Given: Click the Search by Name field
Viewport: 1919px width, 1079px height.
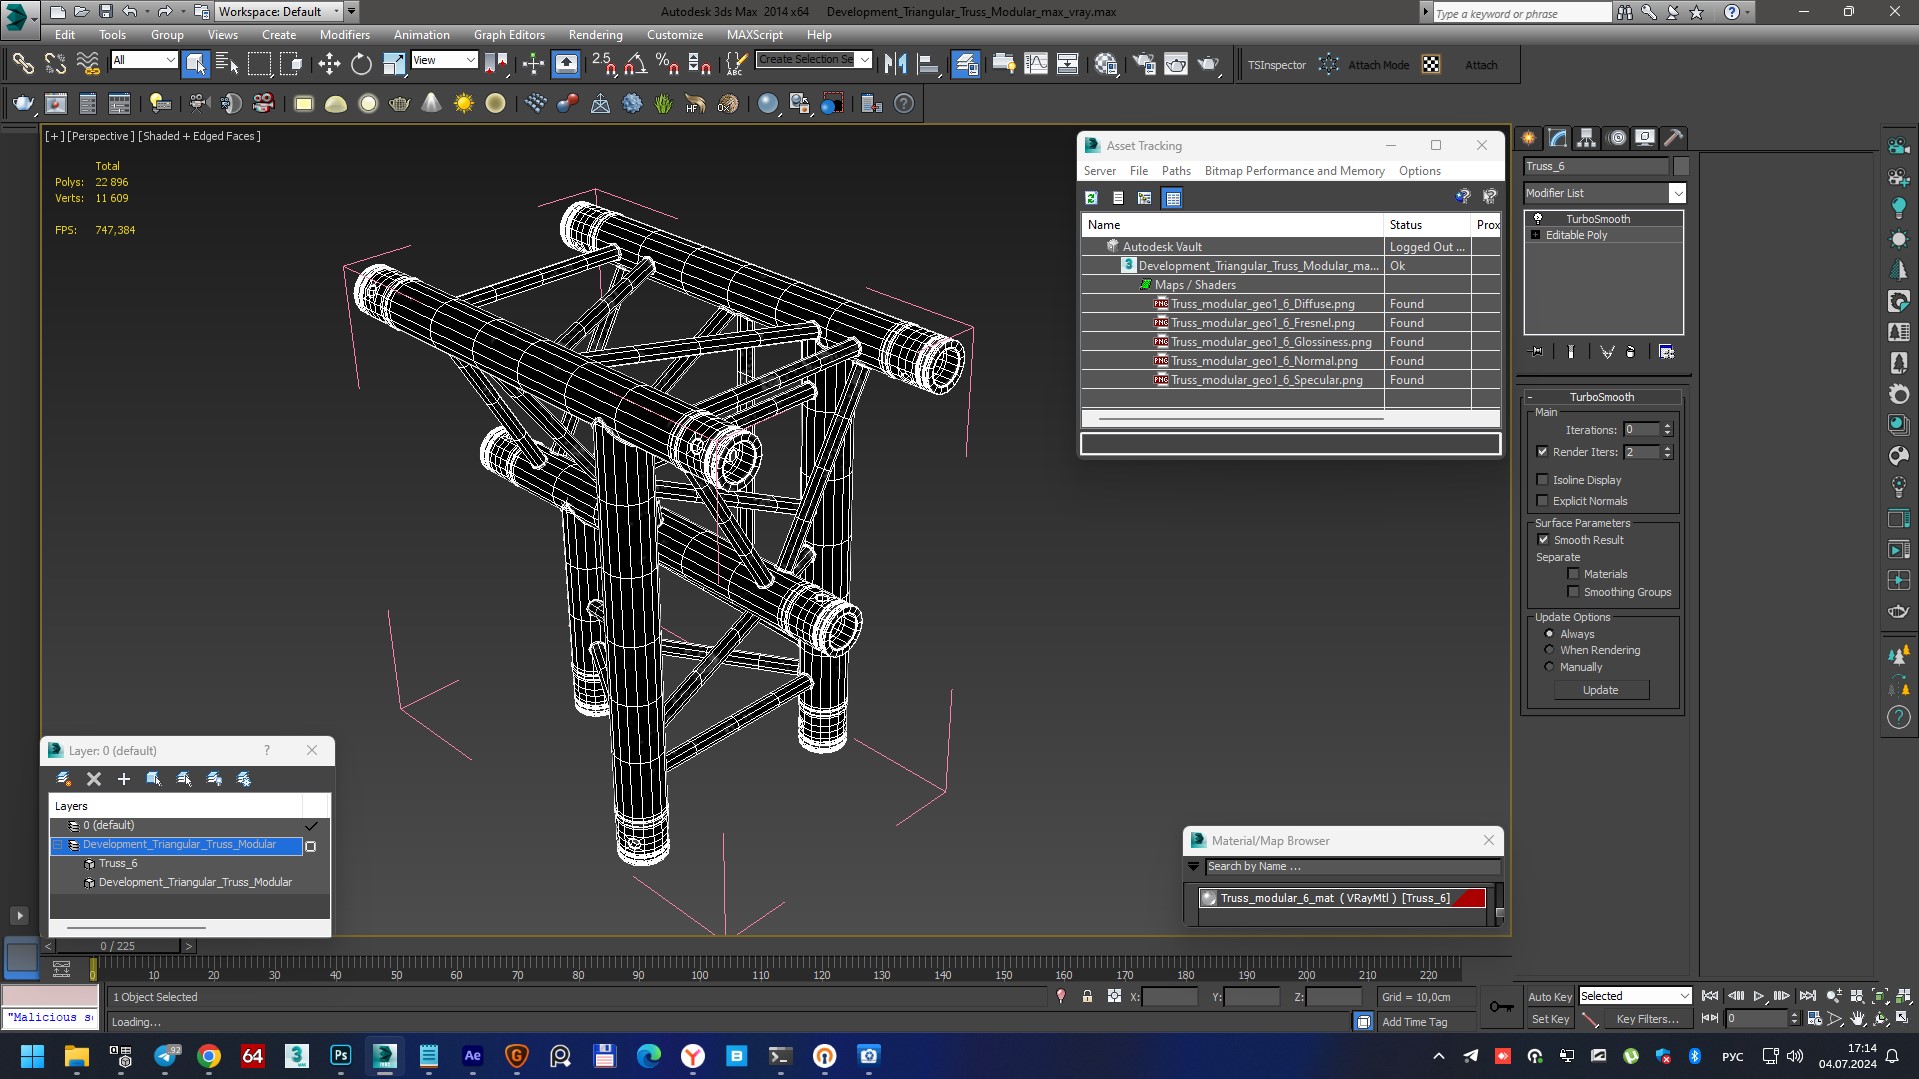Looking at the screenshot, I should click(1352, 867).
